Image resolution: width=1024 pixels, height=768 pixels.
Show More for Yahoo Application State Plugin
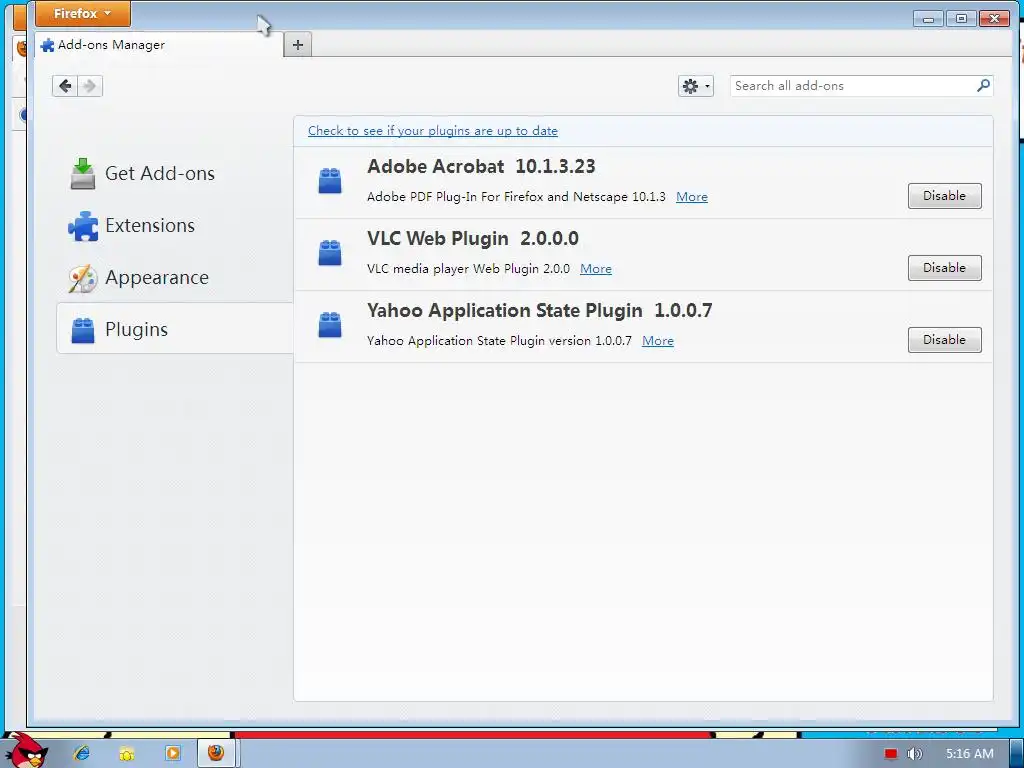point(658,340)
